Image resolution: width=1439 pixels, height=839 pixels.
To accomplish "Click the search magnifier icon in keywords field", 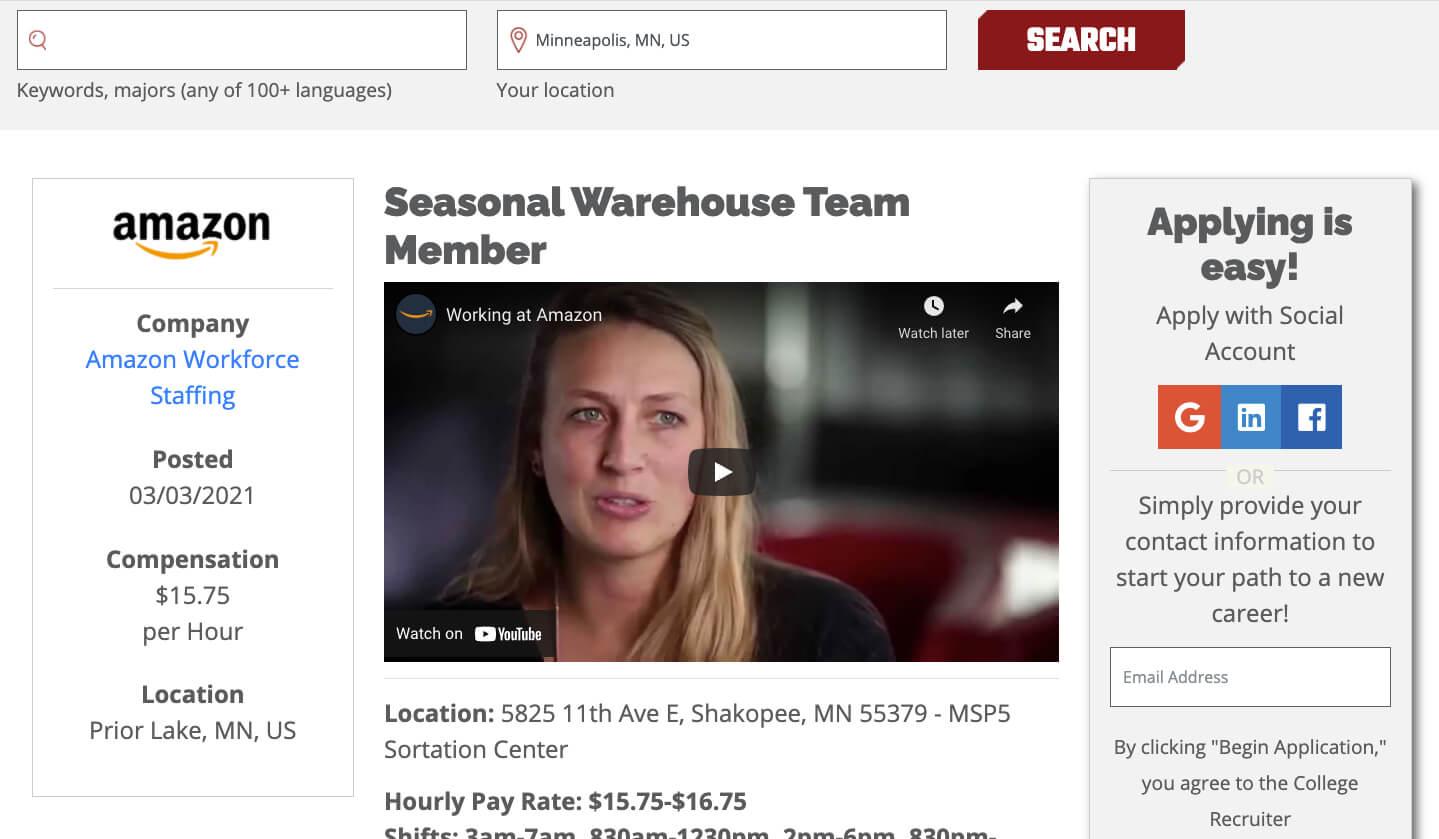I will tap(38, 40).
